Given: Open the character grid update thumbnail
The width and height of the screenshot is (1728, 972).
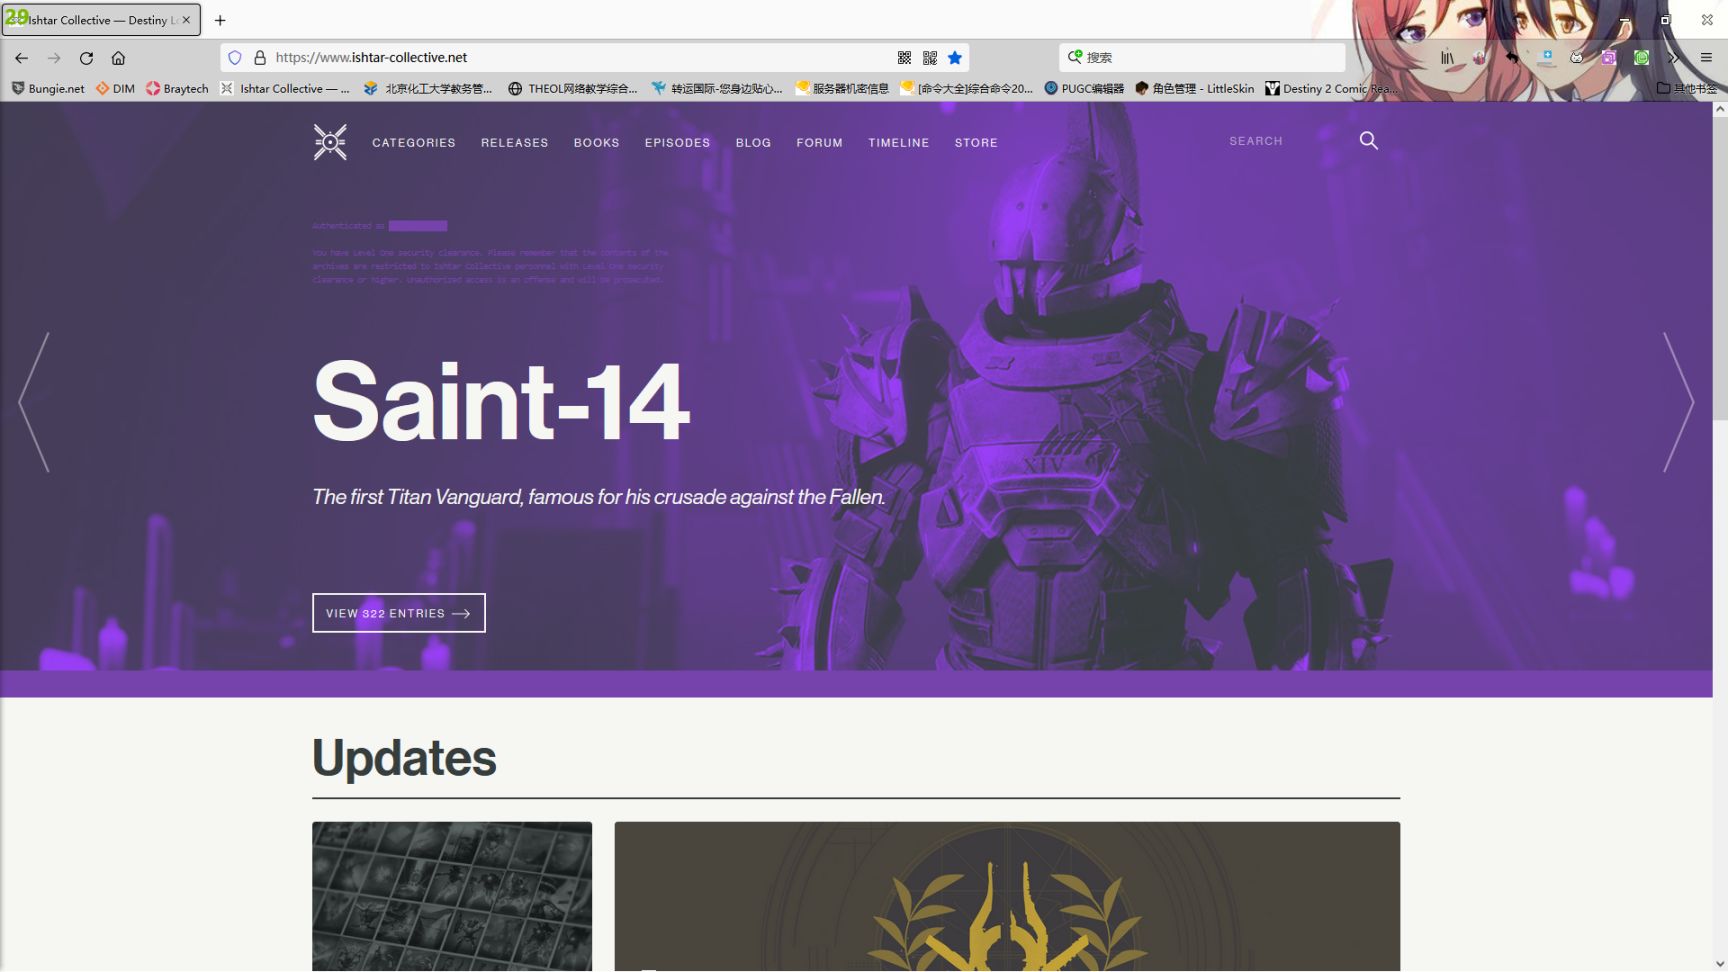Looking at the screenshot, I should (452, 896).
